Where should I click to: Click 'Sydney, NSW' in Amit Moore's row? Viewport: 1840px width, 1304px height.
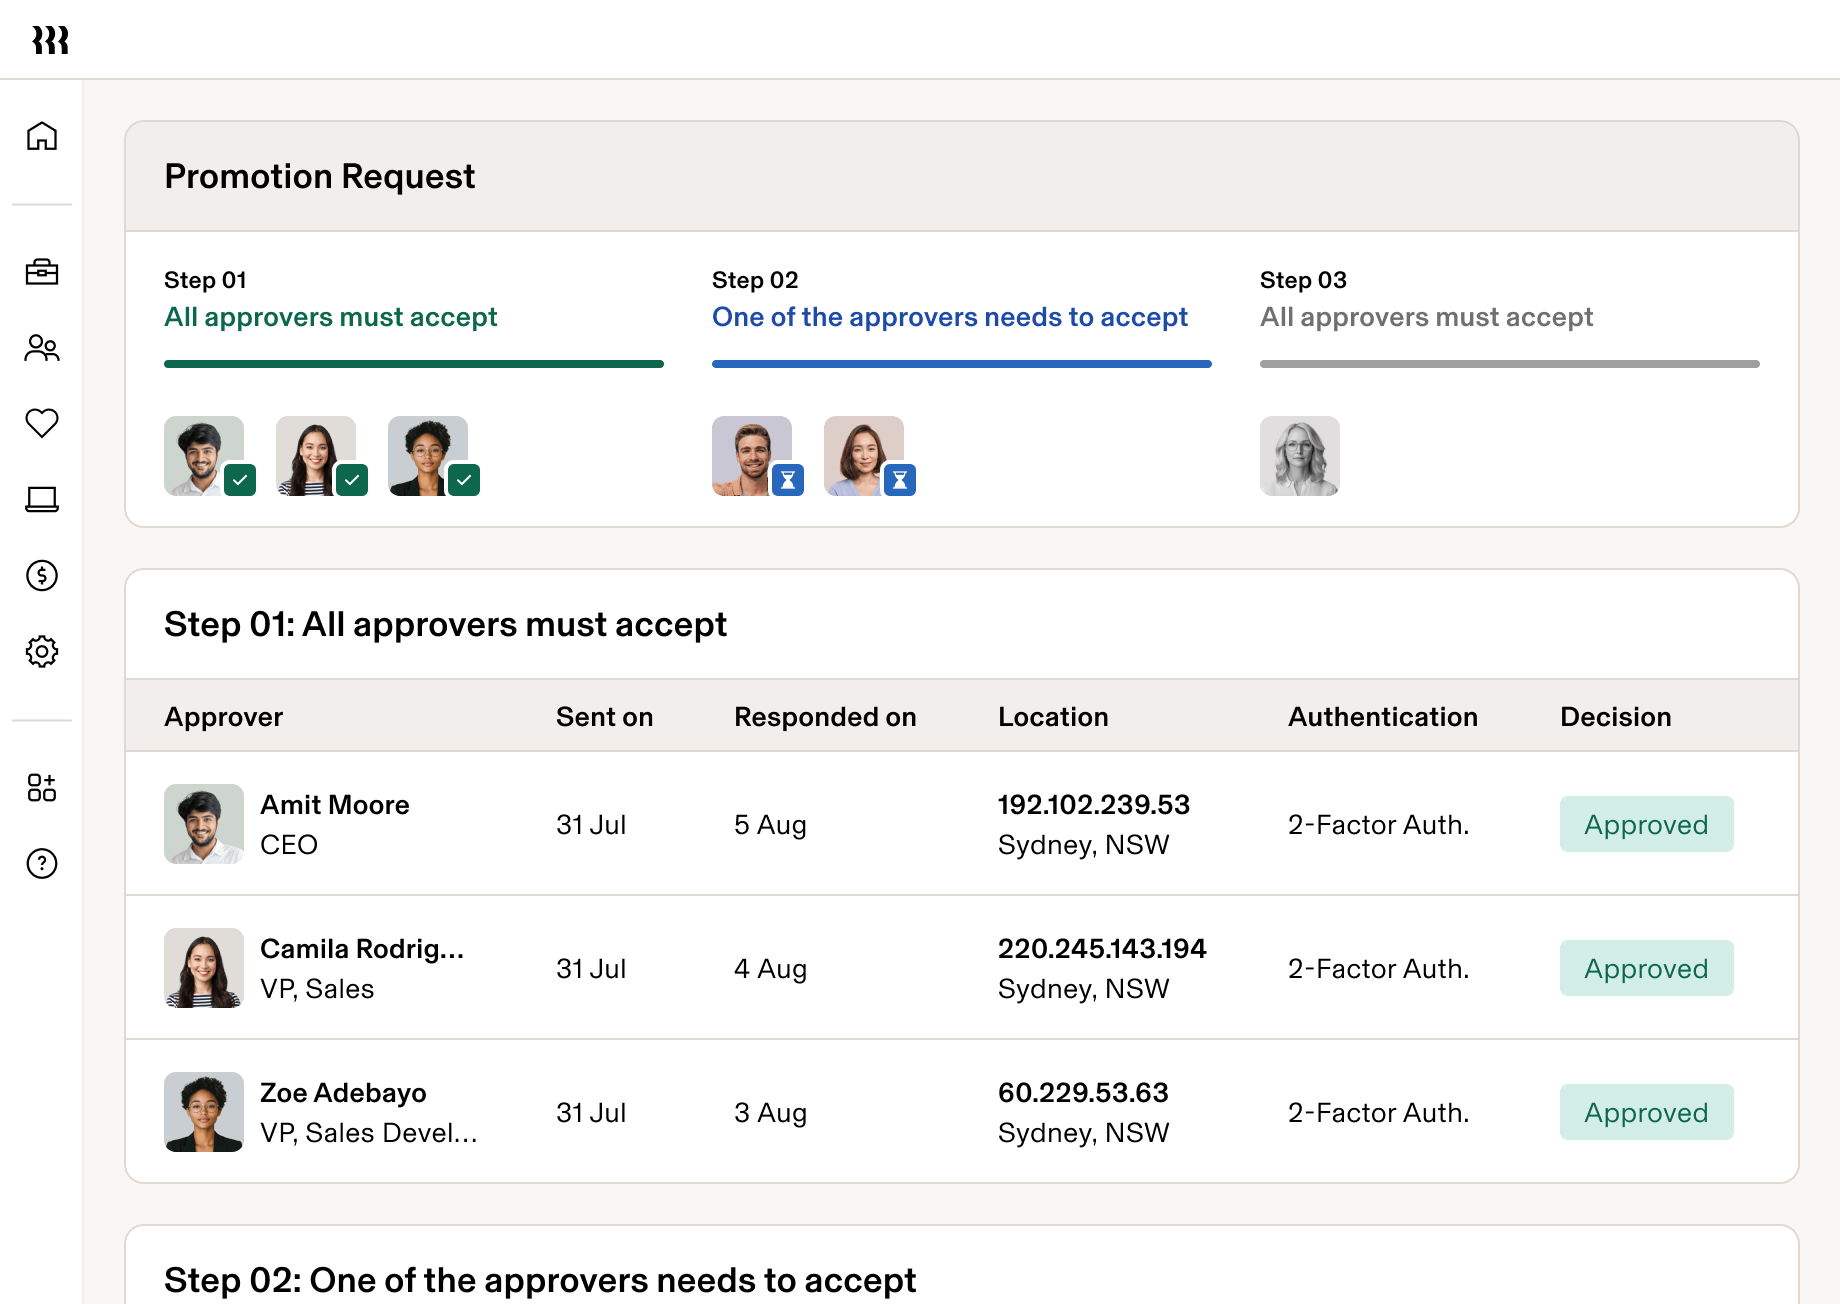coord(1083,845)
